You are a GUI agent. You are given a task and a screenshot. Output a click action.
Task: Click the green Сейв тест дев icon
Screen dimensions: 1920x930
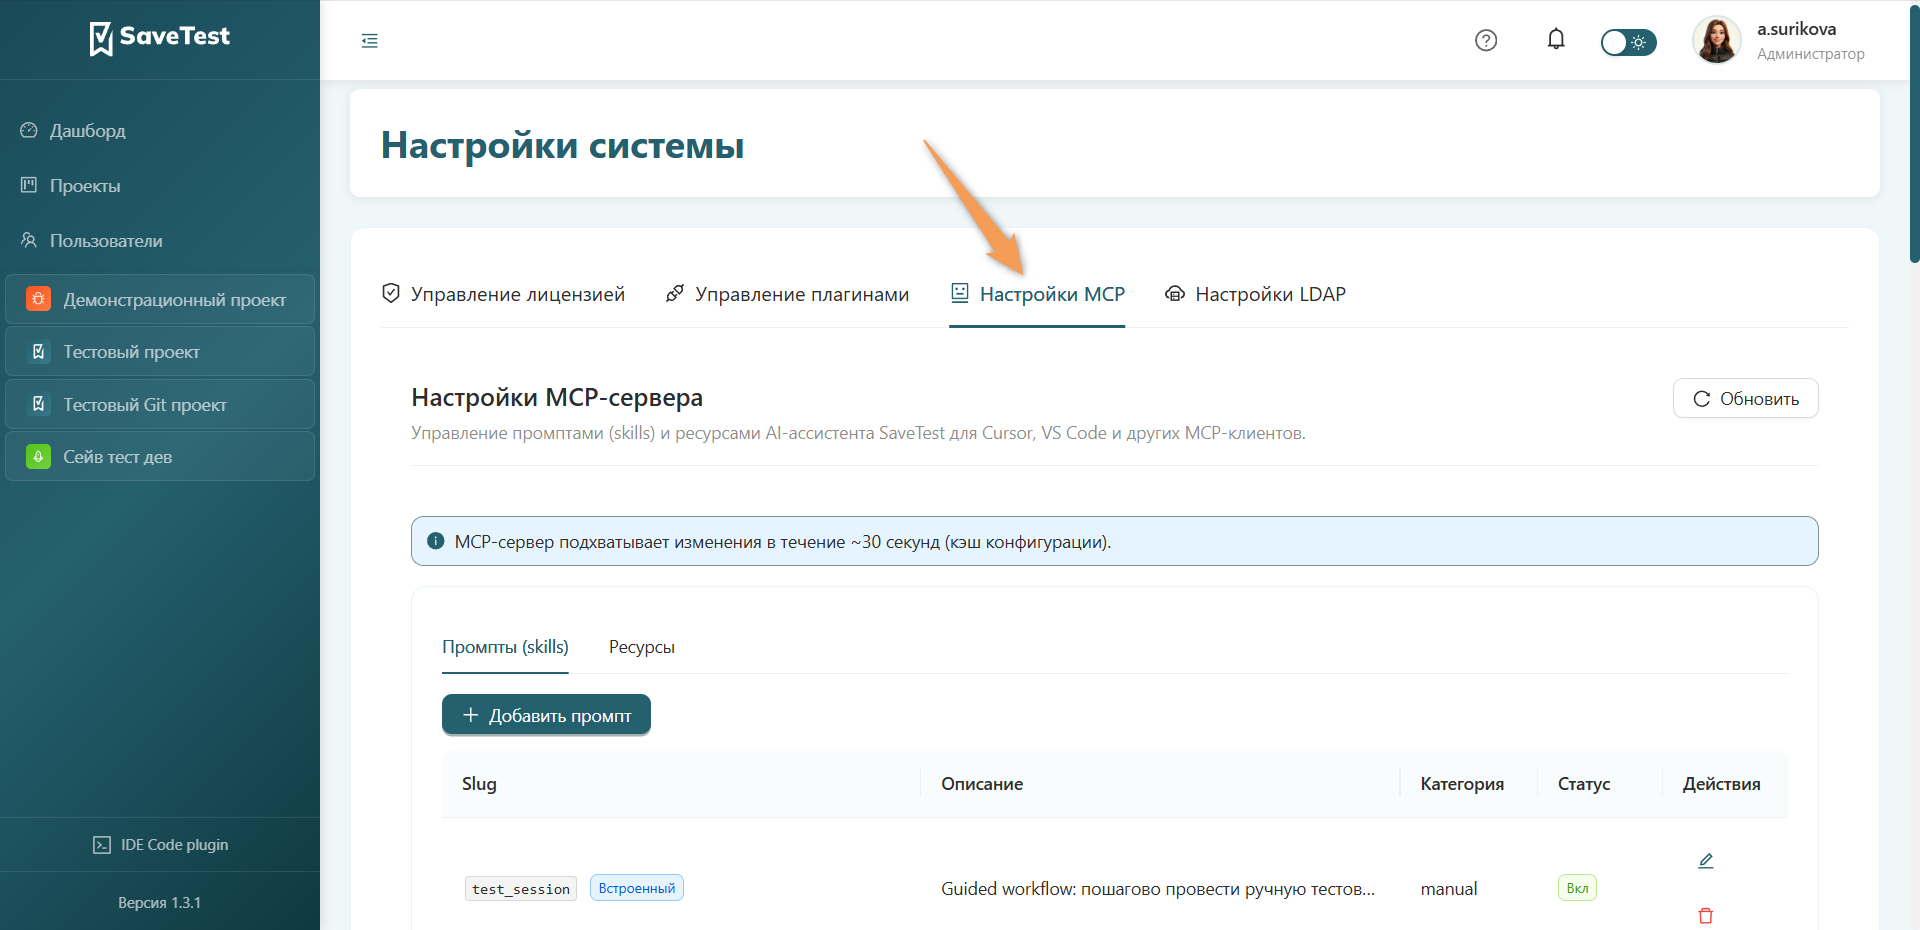tap(38, 457)
